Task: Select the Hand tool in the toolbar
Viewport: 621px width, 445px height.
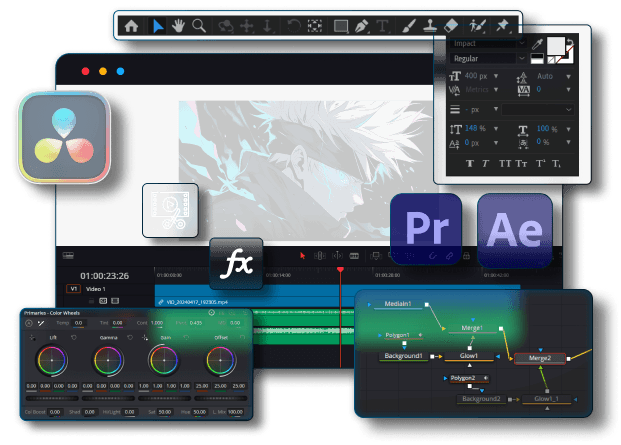Action: 179,26
